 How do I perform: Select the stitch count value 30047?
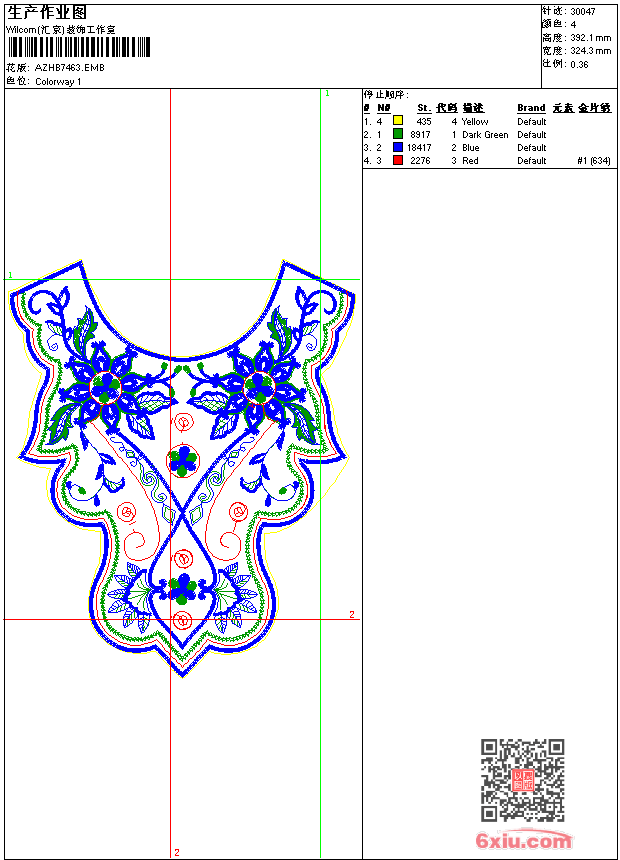click(x=583, y=12)
